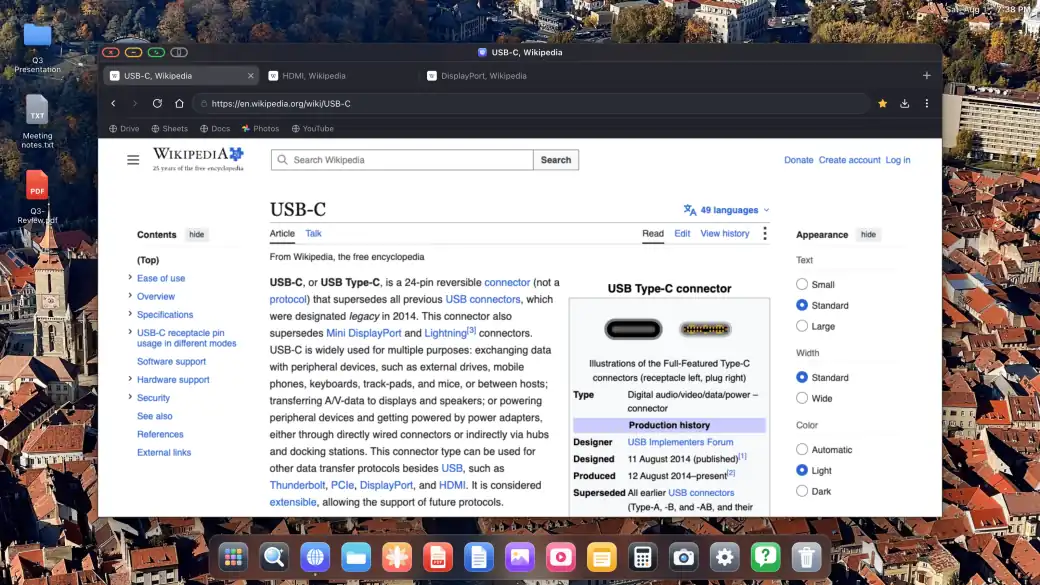
Task: Click the Wikipedia logo
Action: click(x=198, y=159)
